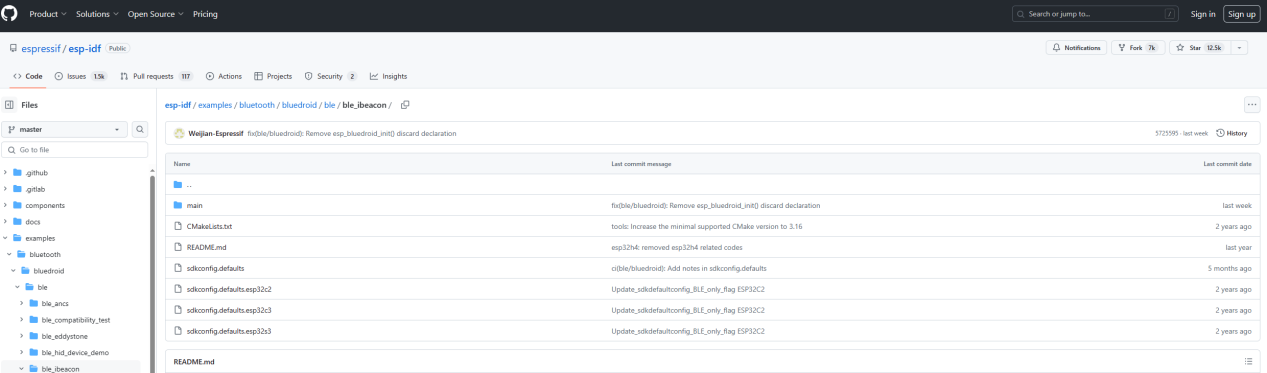The image size is (1267, 373).
Task: Open commit hash 5725595
Action: pyautogui.click(x=1167, y=133)
